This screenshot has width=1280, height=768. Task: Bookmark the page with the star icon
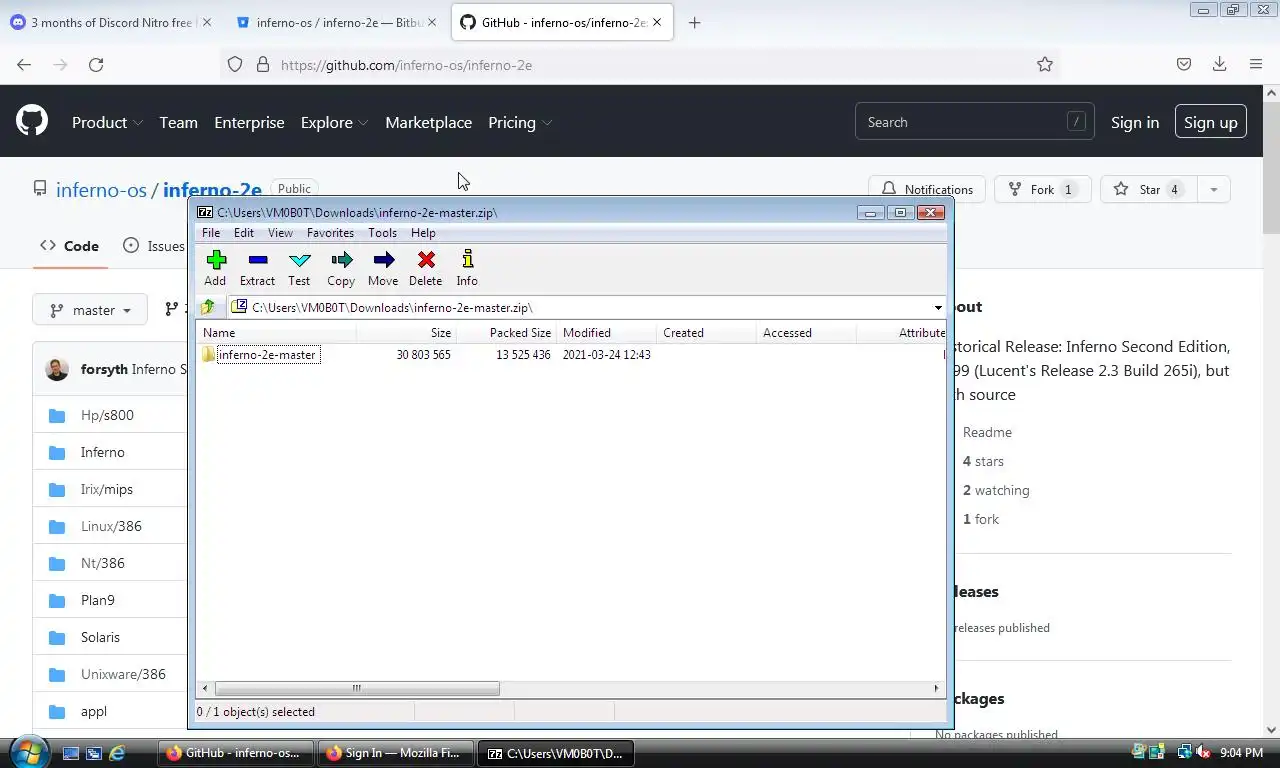(1045, 64)
